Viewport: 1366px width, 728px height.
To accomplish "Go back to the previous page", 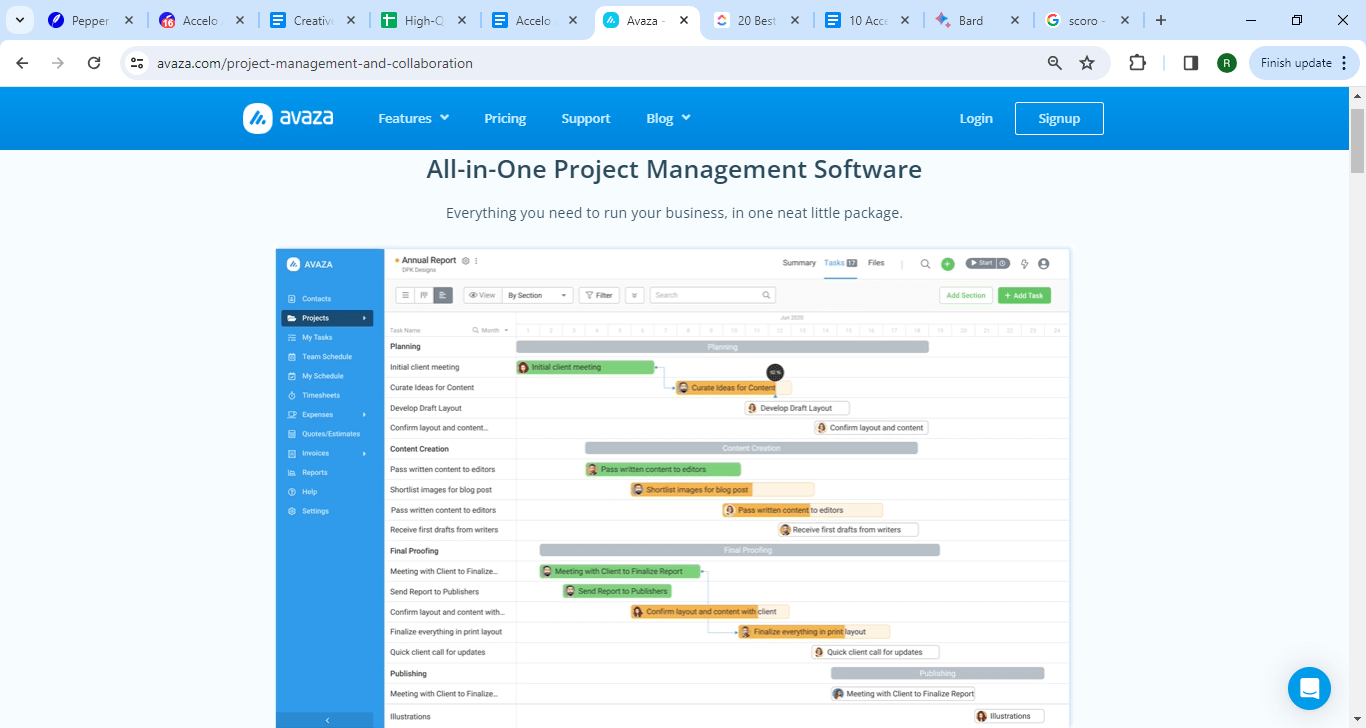I will 22,63.
